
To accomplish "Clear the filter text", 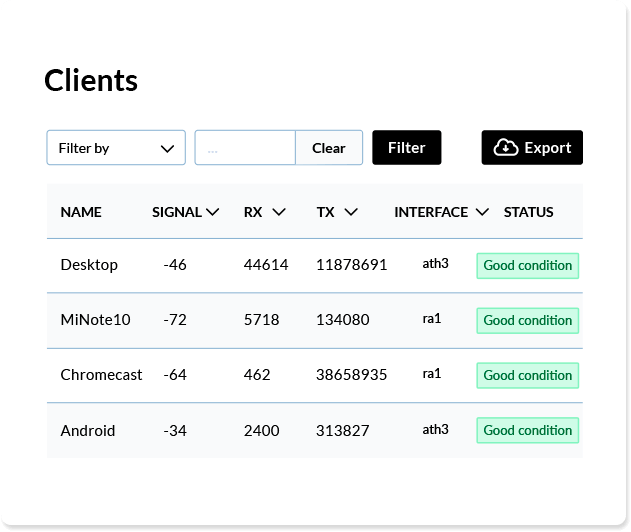I will click(329, 147).
